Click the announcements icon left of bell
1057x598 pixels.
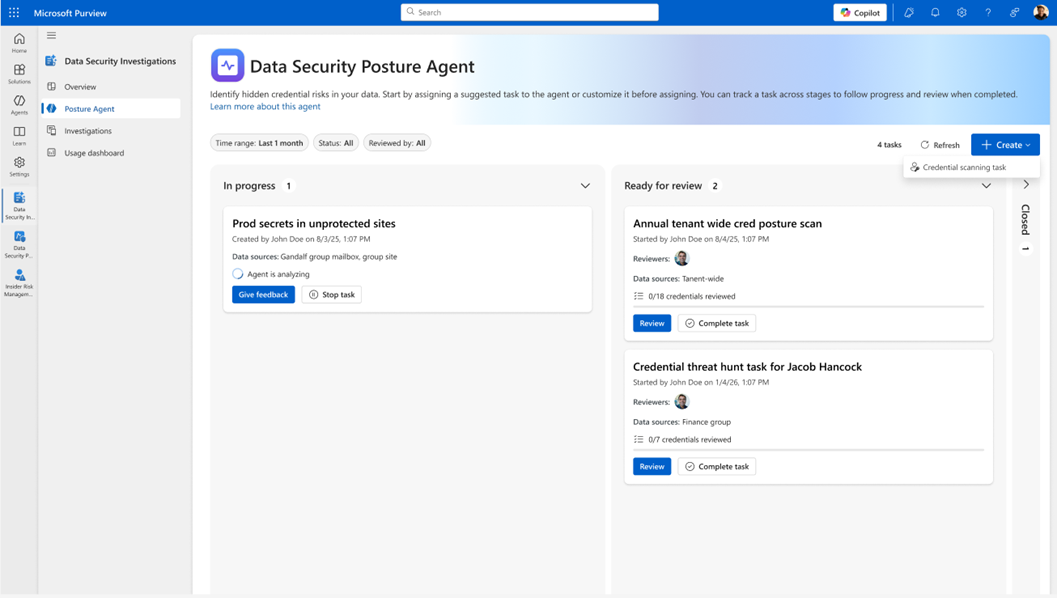[909, 13]
